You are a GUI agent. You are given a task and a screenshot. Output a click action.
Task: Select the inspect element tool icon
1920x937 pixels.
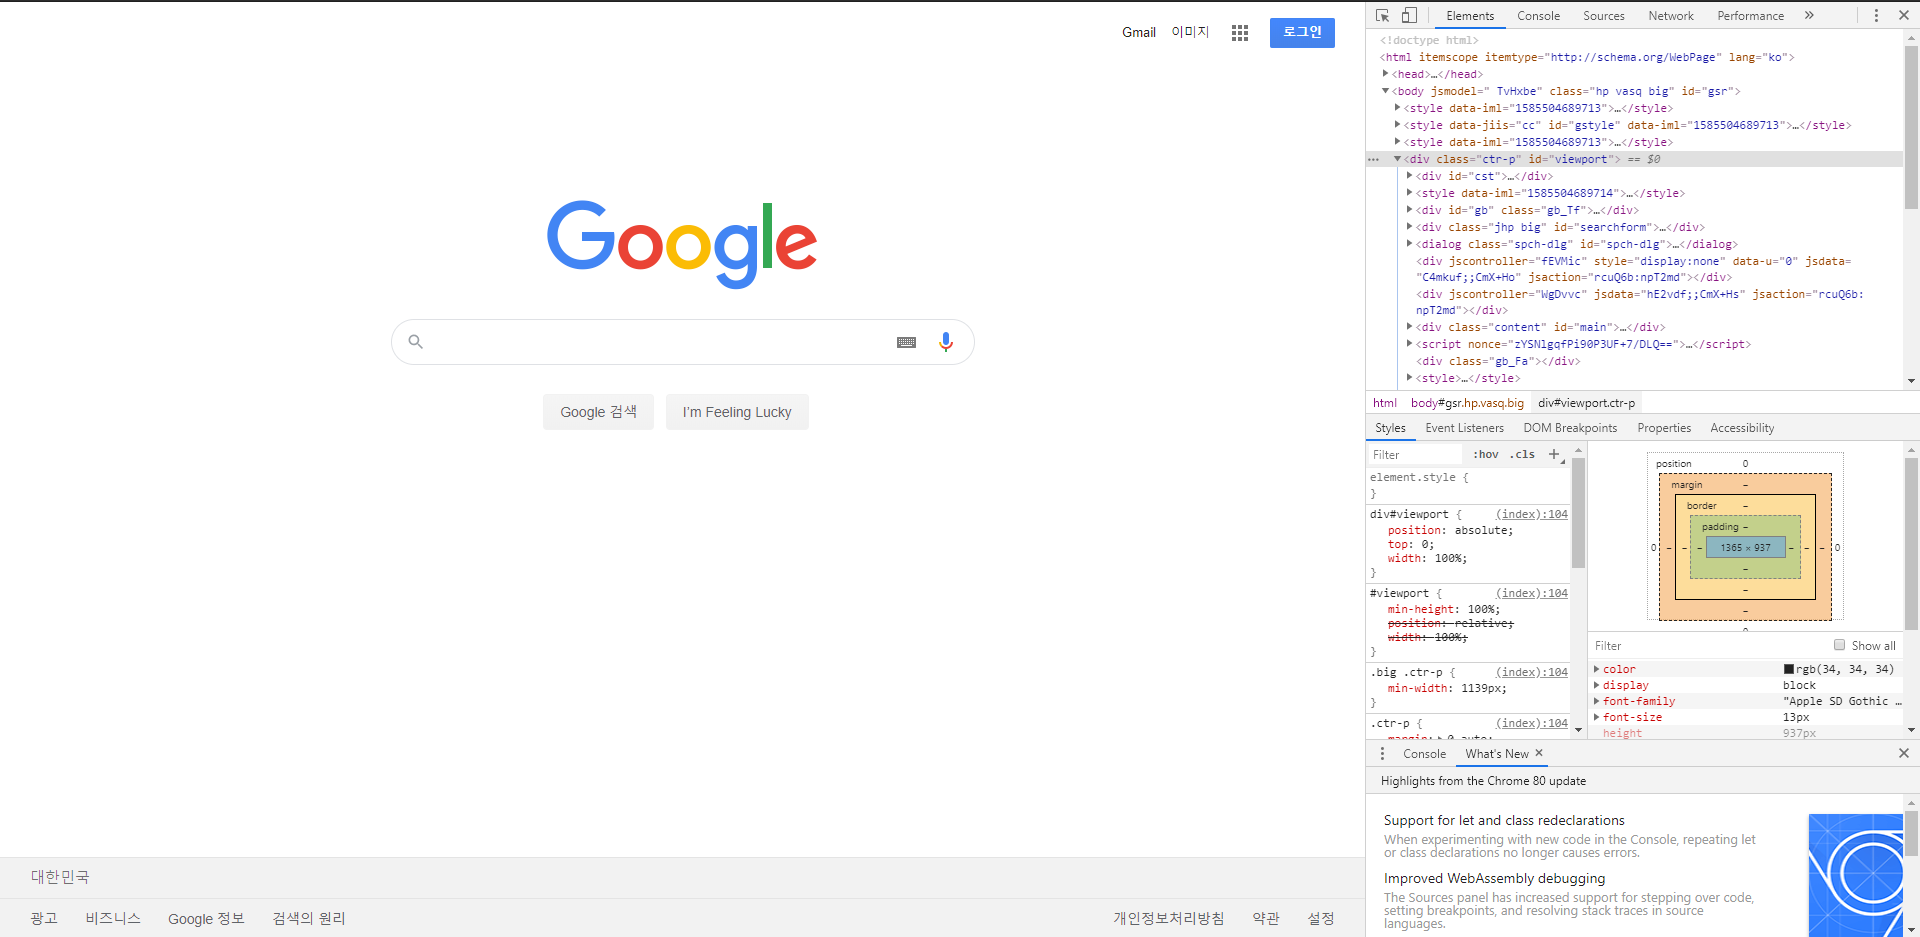(1383, 15)
